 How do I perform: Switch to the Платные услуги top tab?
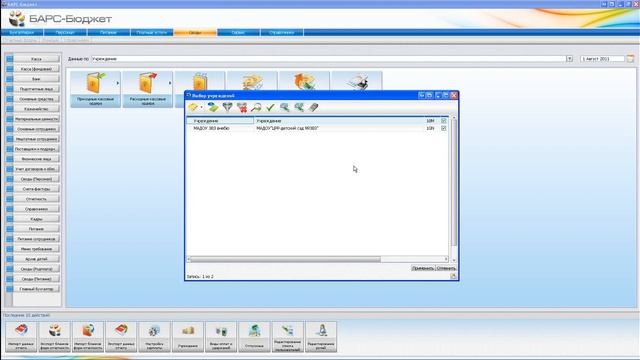coord(151,32)
